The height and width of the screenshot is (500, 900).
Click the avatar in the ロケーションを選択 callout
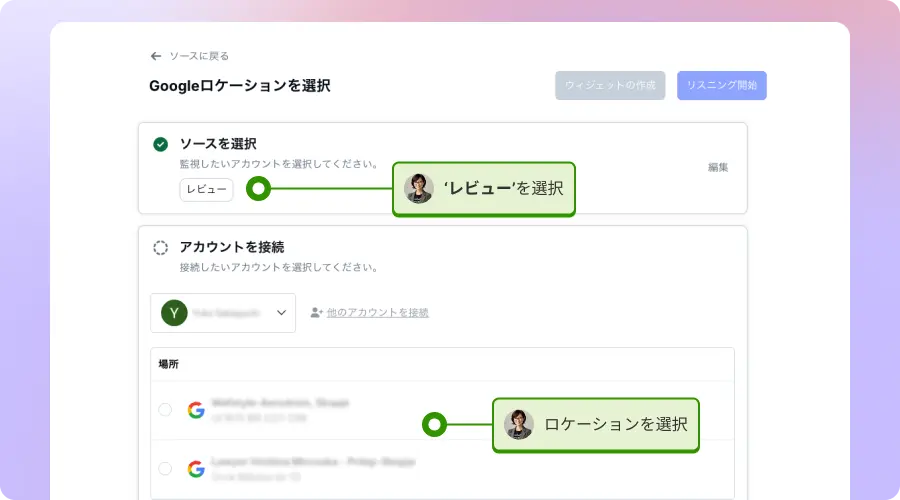tap(518, 425)
